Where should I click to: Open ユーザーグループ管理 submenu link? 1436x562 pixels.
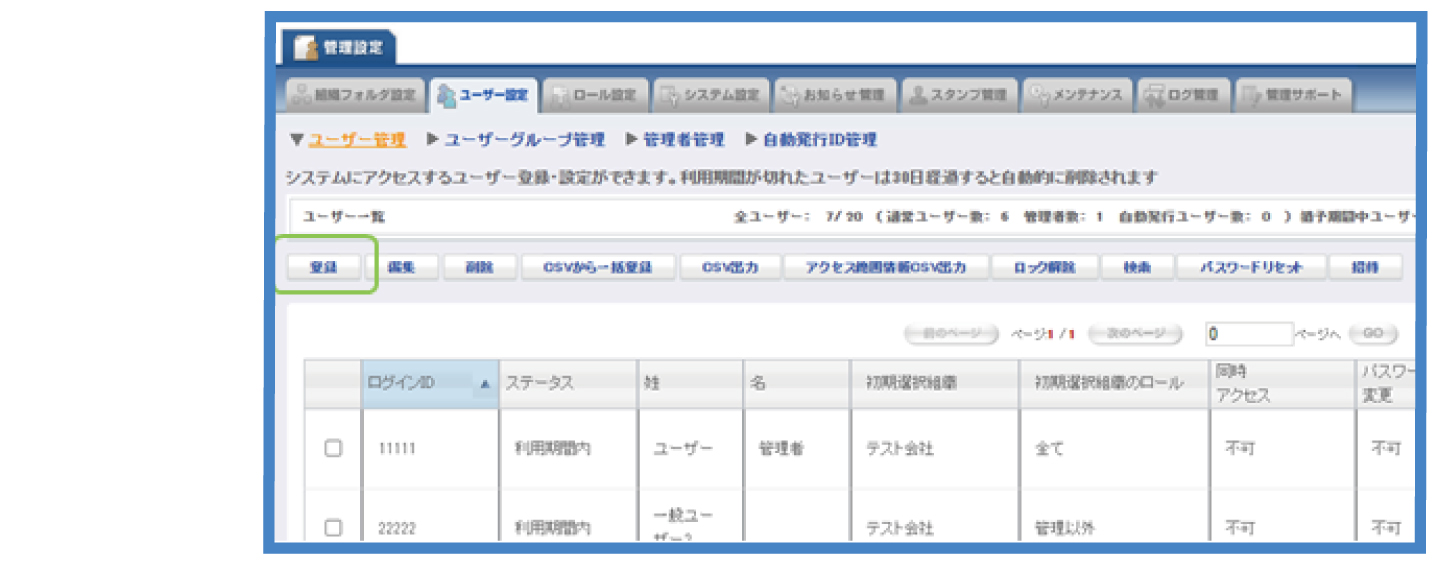(x=525, y=140)
